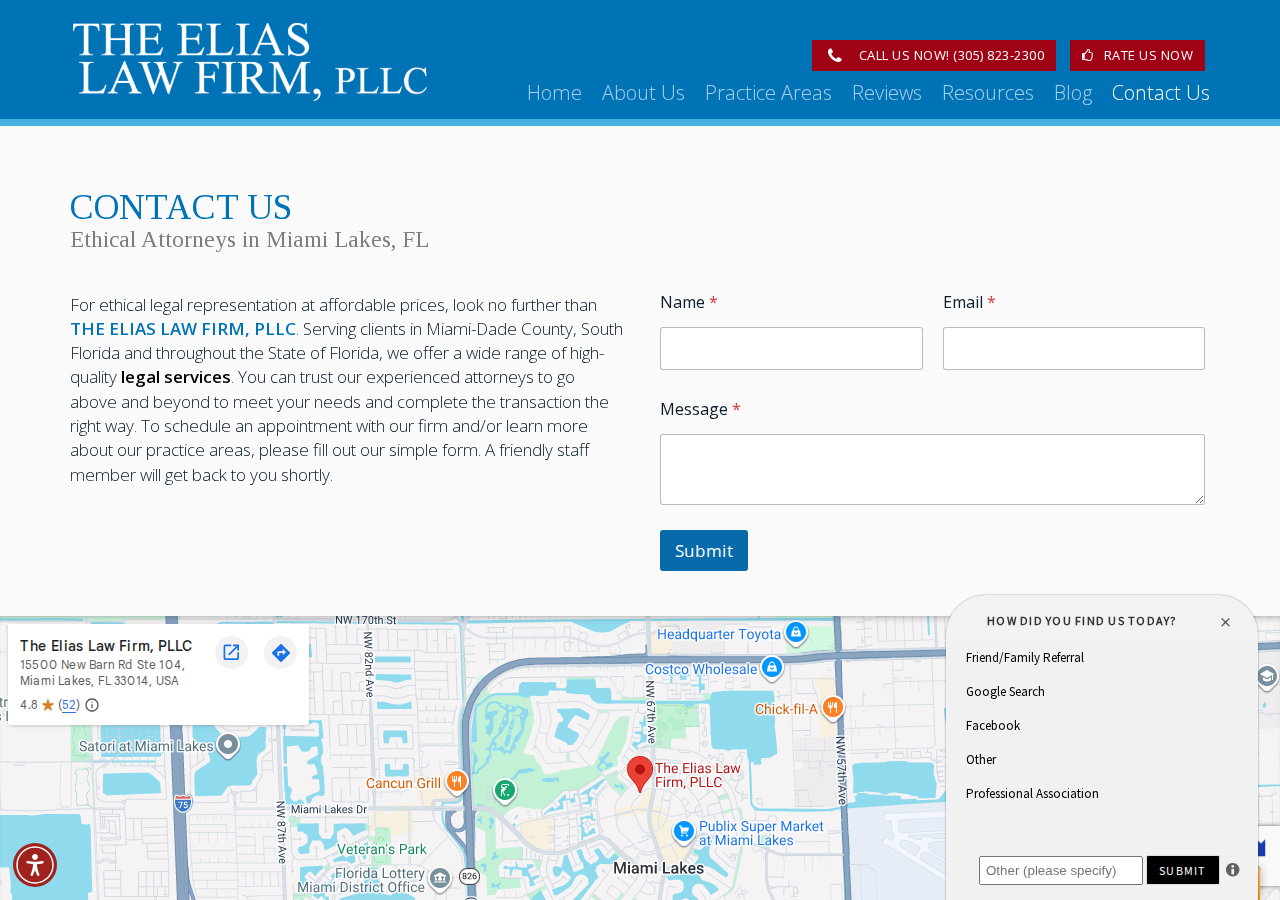Click directions arrow icon in map card
1280x900 pixels.
(281, 653)
